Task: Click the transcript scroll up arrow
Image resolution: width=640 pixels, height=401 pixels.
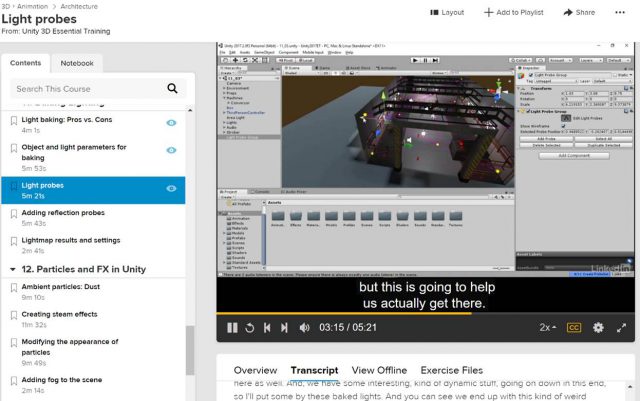Action: (630, 386)
